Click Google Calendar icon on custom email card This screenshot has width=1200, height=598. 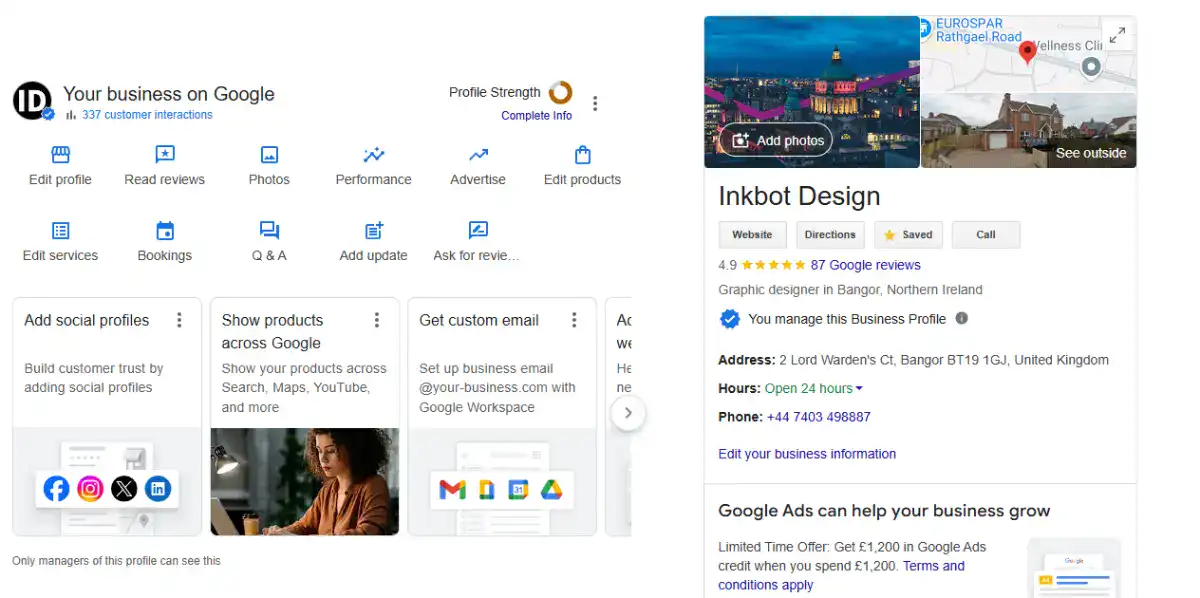coord(518,490)
